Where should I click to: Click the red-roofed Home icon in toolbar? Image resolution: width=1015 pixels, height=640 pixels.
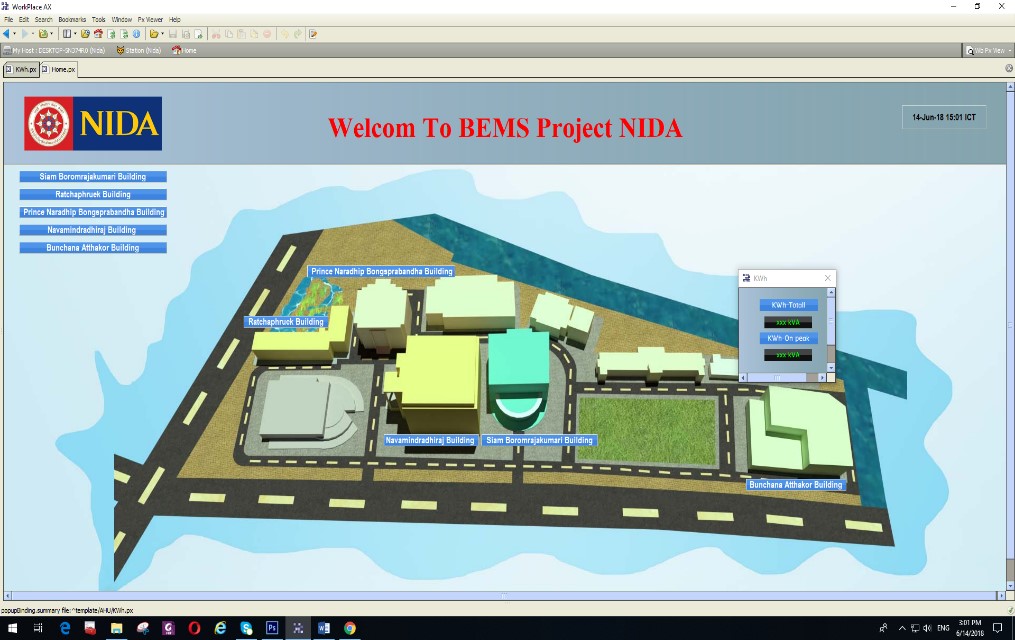[x=98, y=34]
